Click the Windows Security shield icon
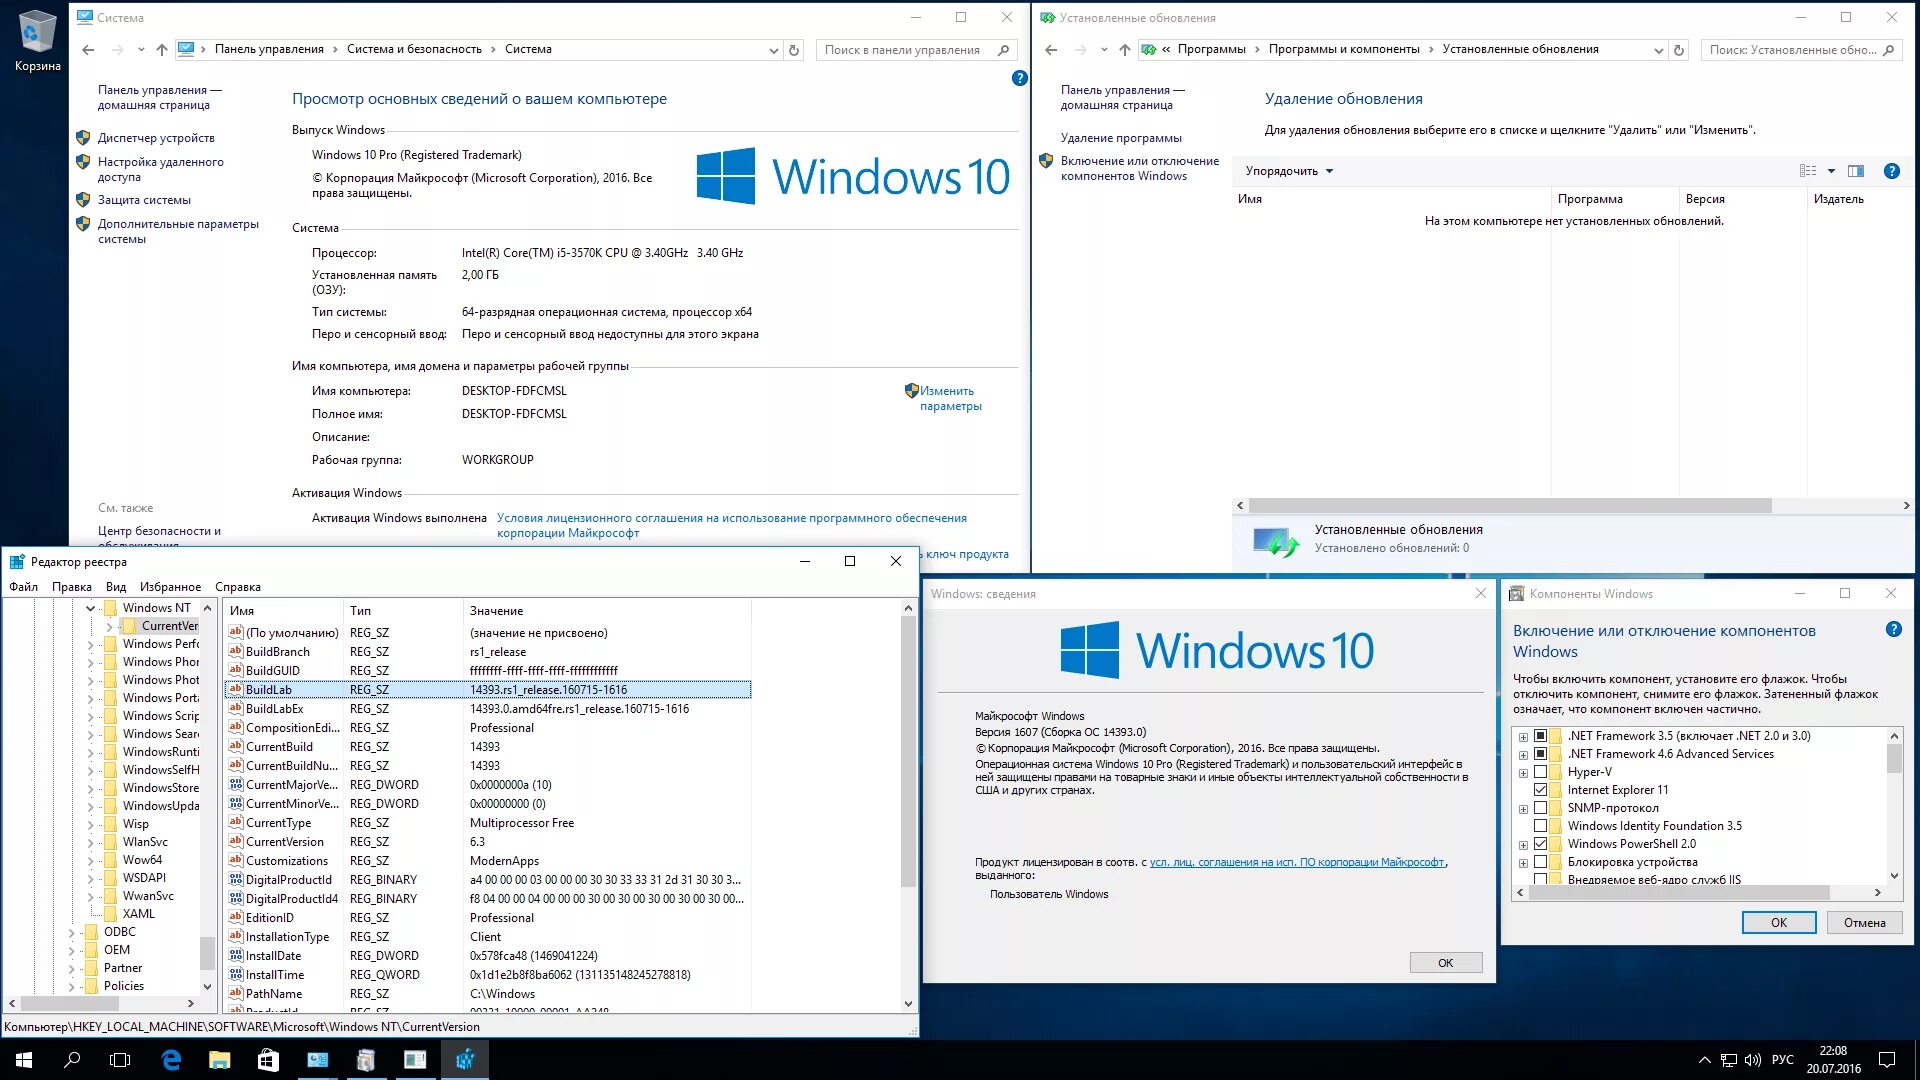The width and height of the screenshot is (1920, 1080). tap(911, 390)
